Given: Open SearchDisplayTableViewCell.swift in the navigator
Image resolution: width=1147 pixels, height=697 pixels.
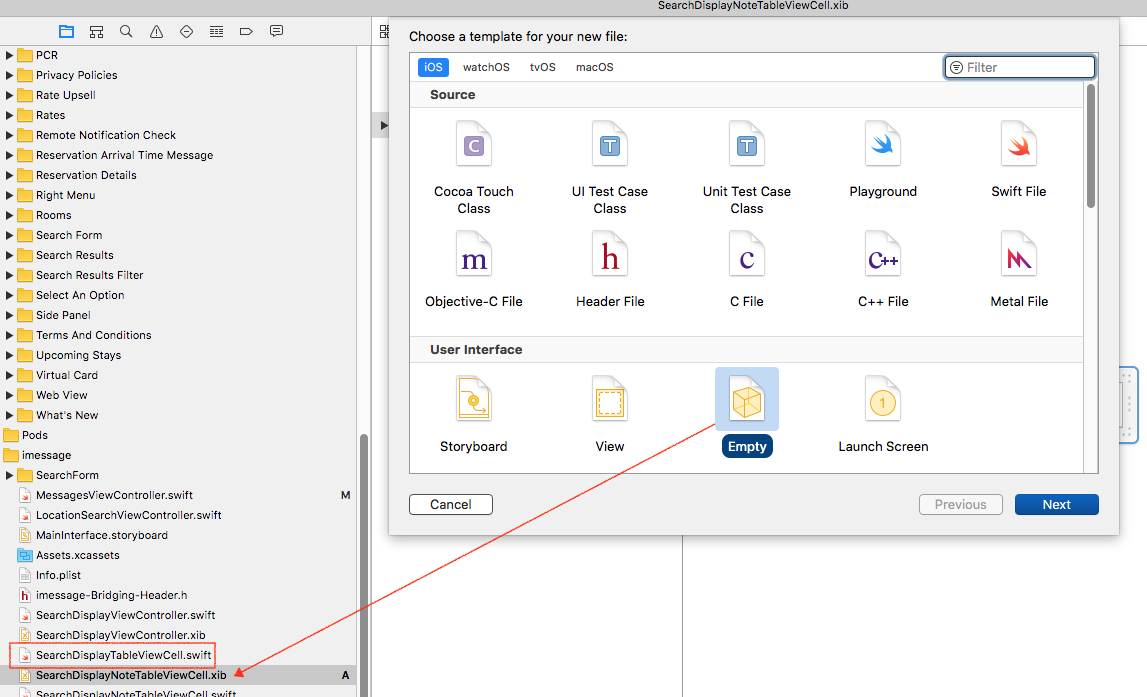Looking at the screenshot, I should [123, 655].
